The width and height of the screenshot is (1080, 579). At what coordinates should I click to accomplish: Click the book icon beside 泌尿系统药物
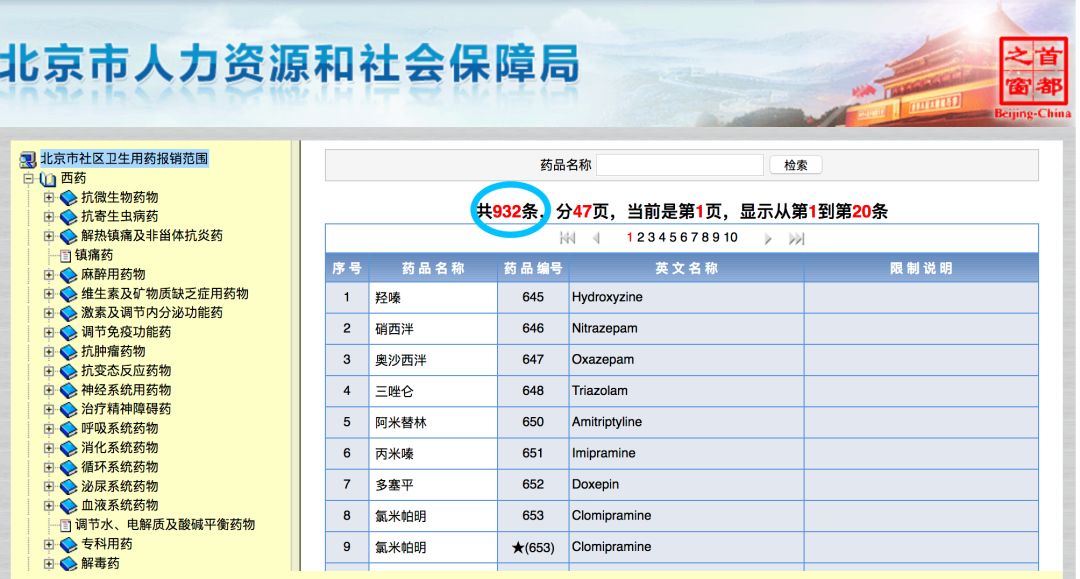68,487
